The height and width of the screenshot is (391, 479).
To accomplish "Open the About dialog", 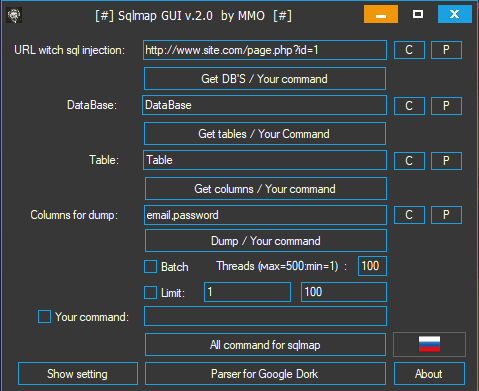I will pos(429,374).
